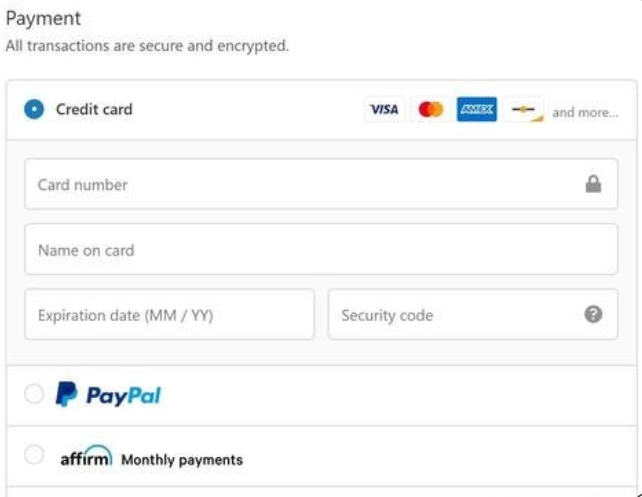The width and height of the screenshot is (642, 497).
Task: Focus the Card number field
Action: (321, 184)
